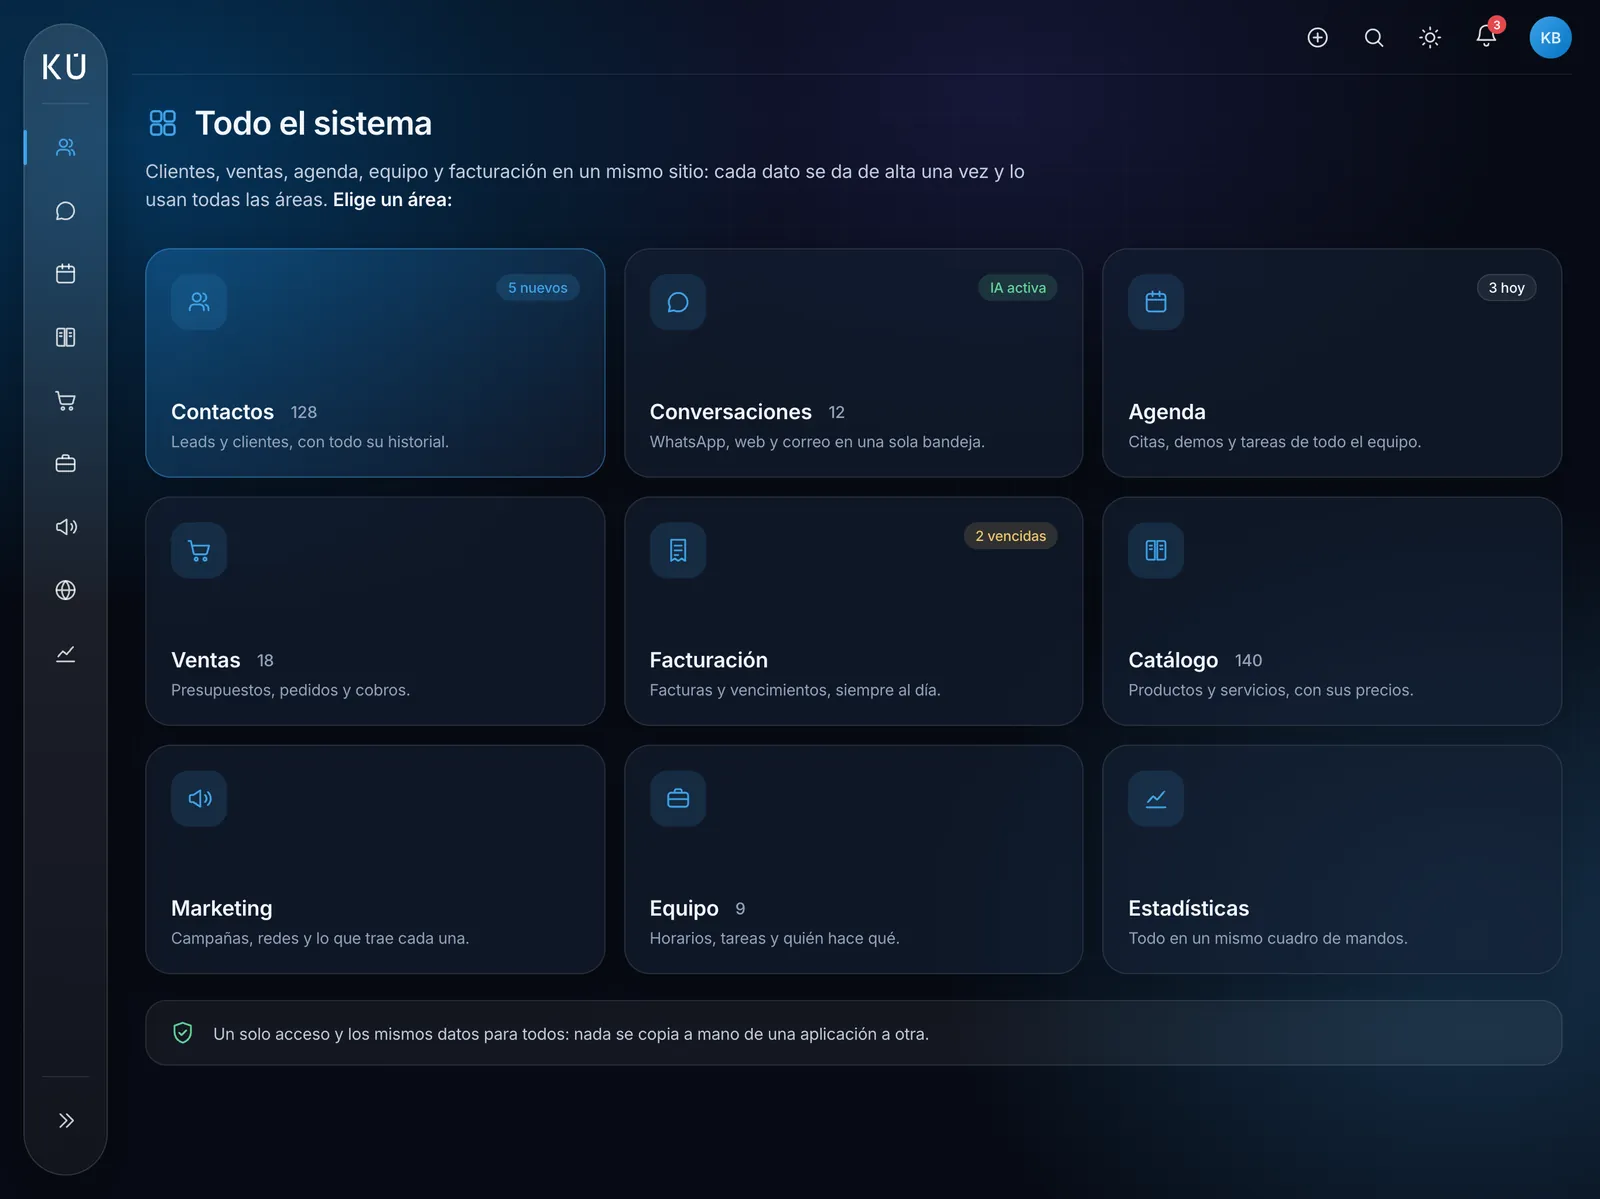Click the shield check icon in the footer banner
1600x1199 pixels.
click(183, 1033)
